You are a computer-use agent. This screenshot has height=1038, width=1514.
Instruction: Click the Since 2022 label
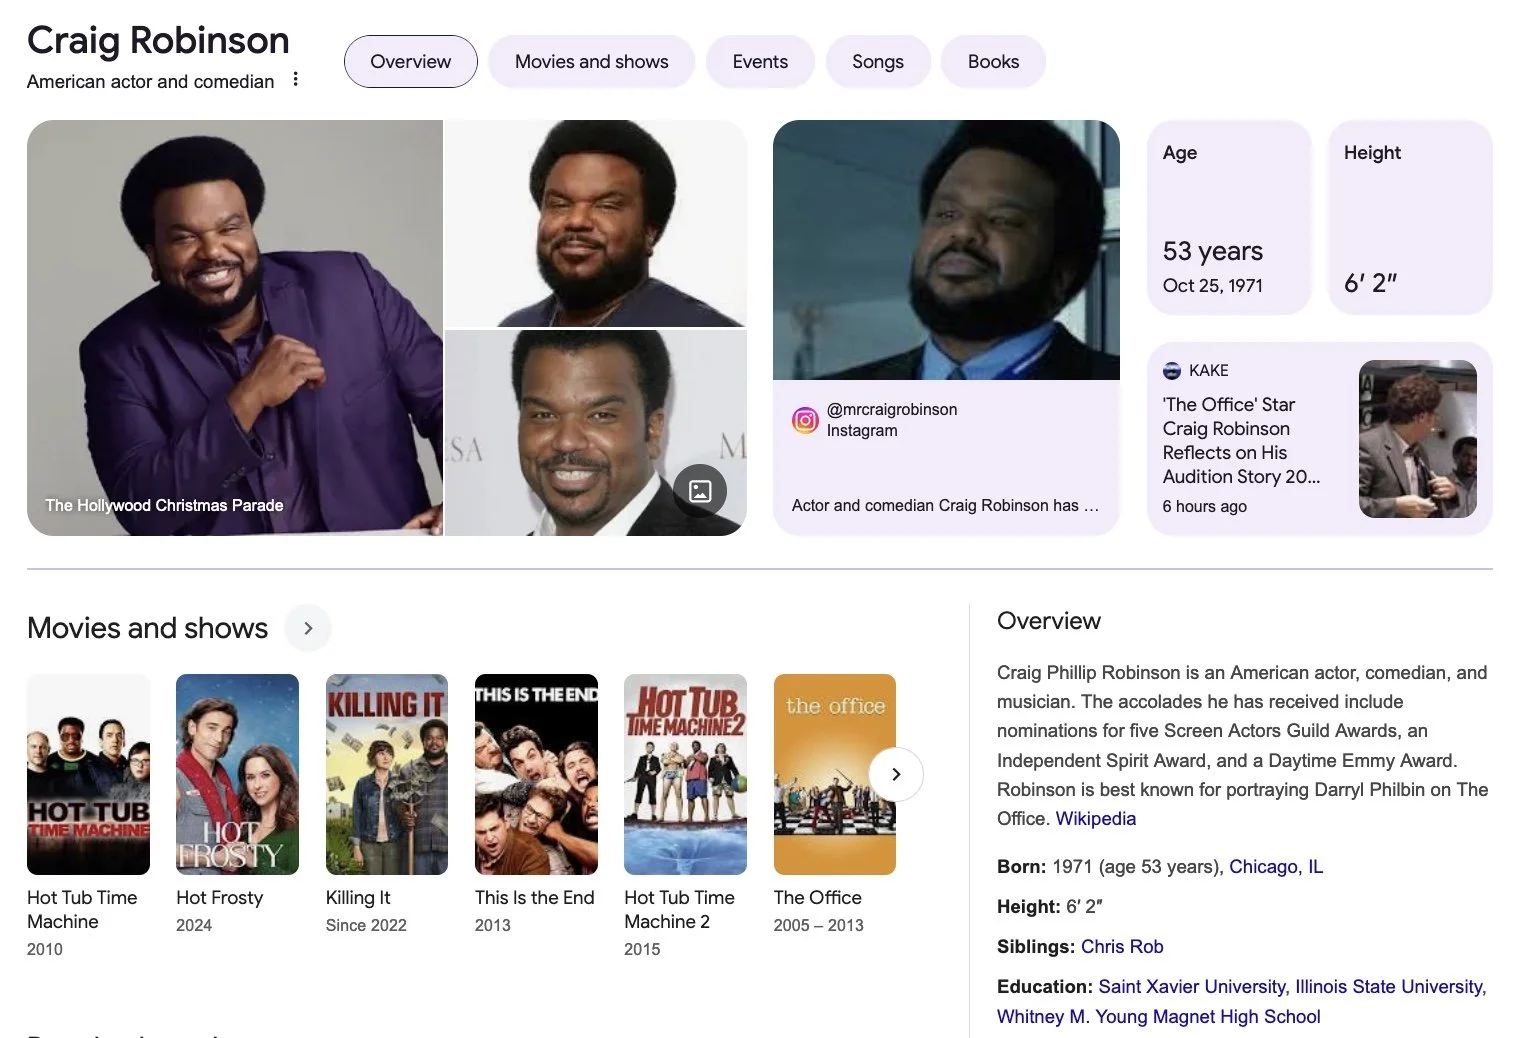(366, 925)
